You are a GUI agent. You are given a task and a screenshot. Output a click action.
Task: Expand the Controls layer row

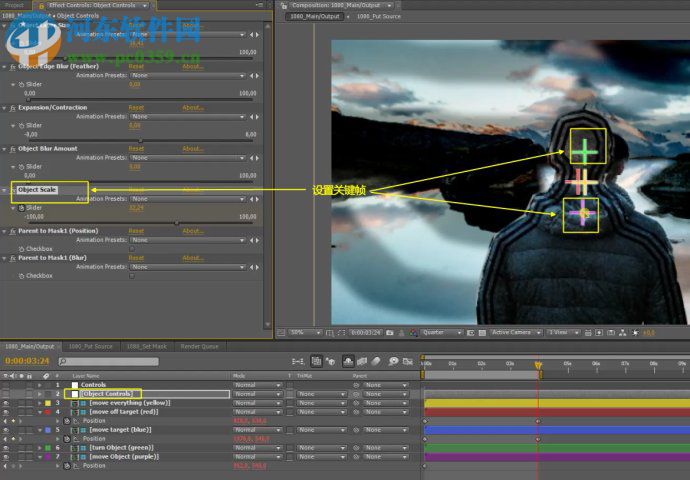tap(40, 385)
